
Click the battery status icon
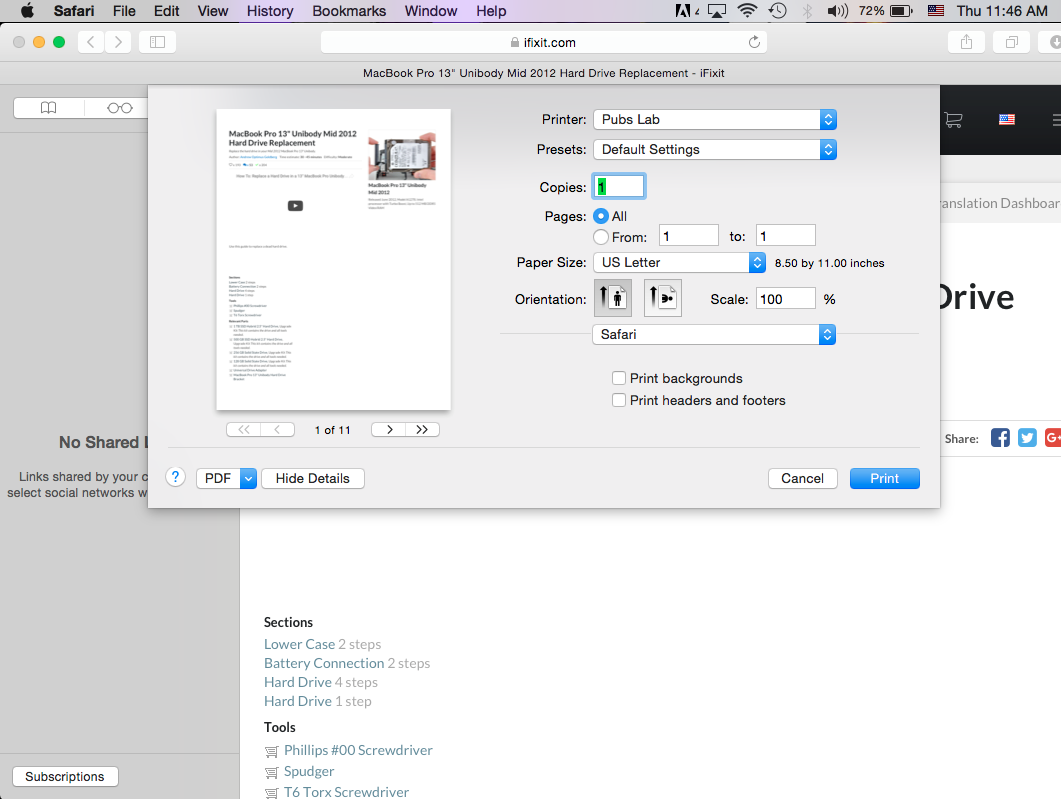click(901, 11)
